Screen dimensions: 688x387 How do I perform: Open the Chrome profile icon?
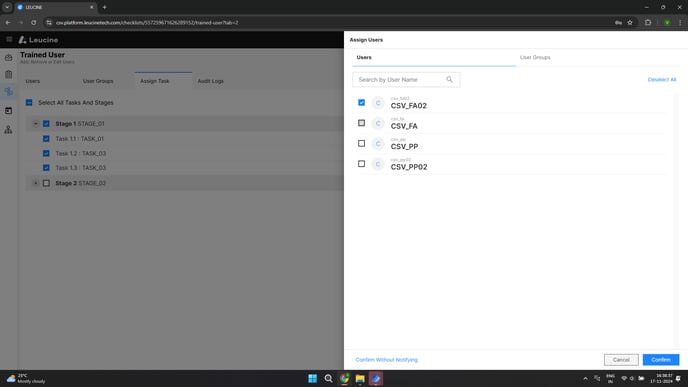click(x=667, y=22)
